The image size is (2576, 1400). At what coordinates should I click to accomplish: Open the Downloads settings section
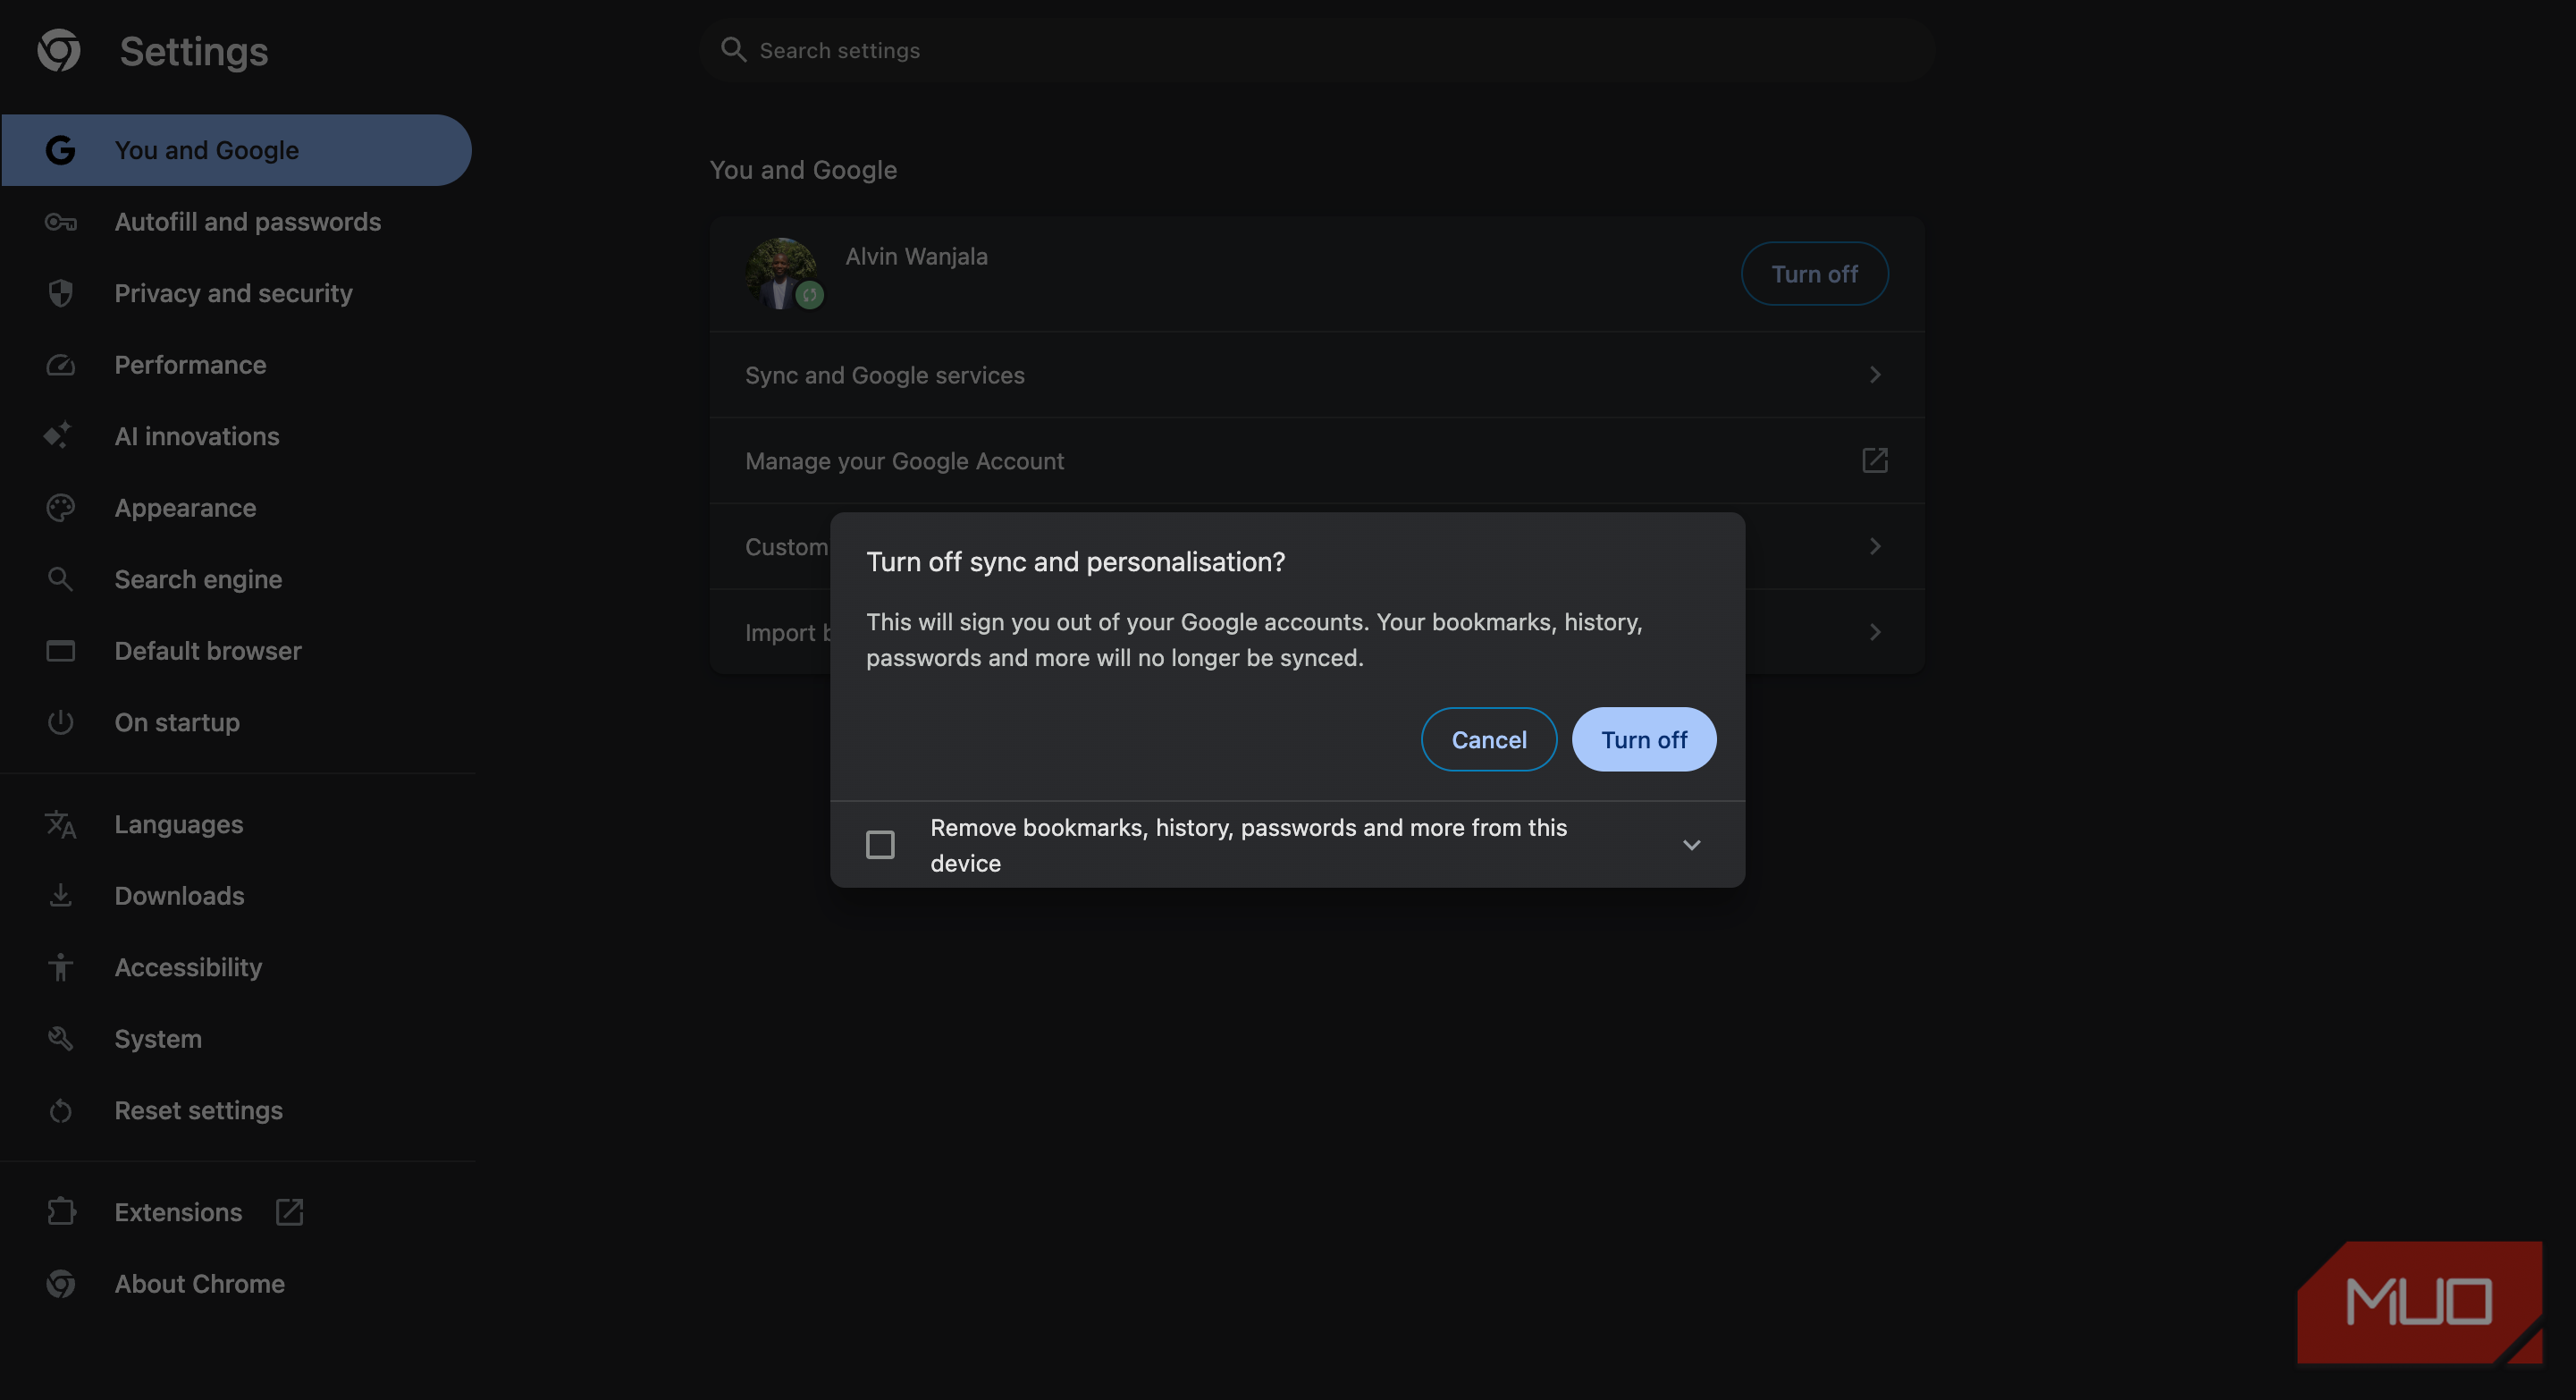point(179,896)
